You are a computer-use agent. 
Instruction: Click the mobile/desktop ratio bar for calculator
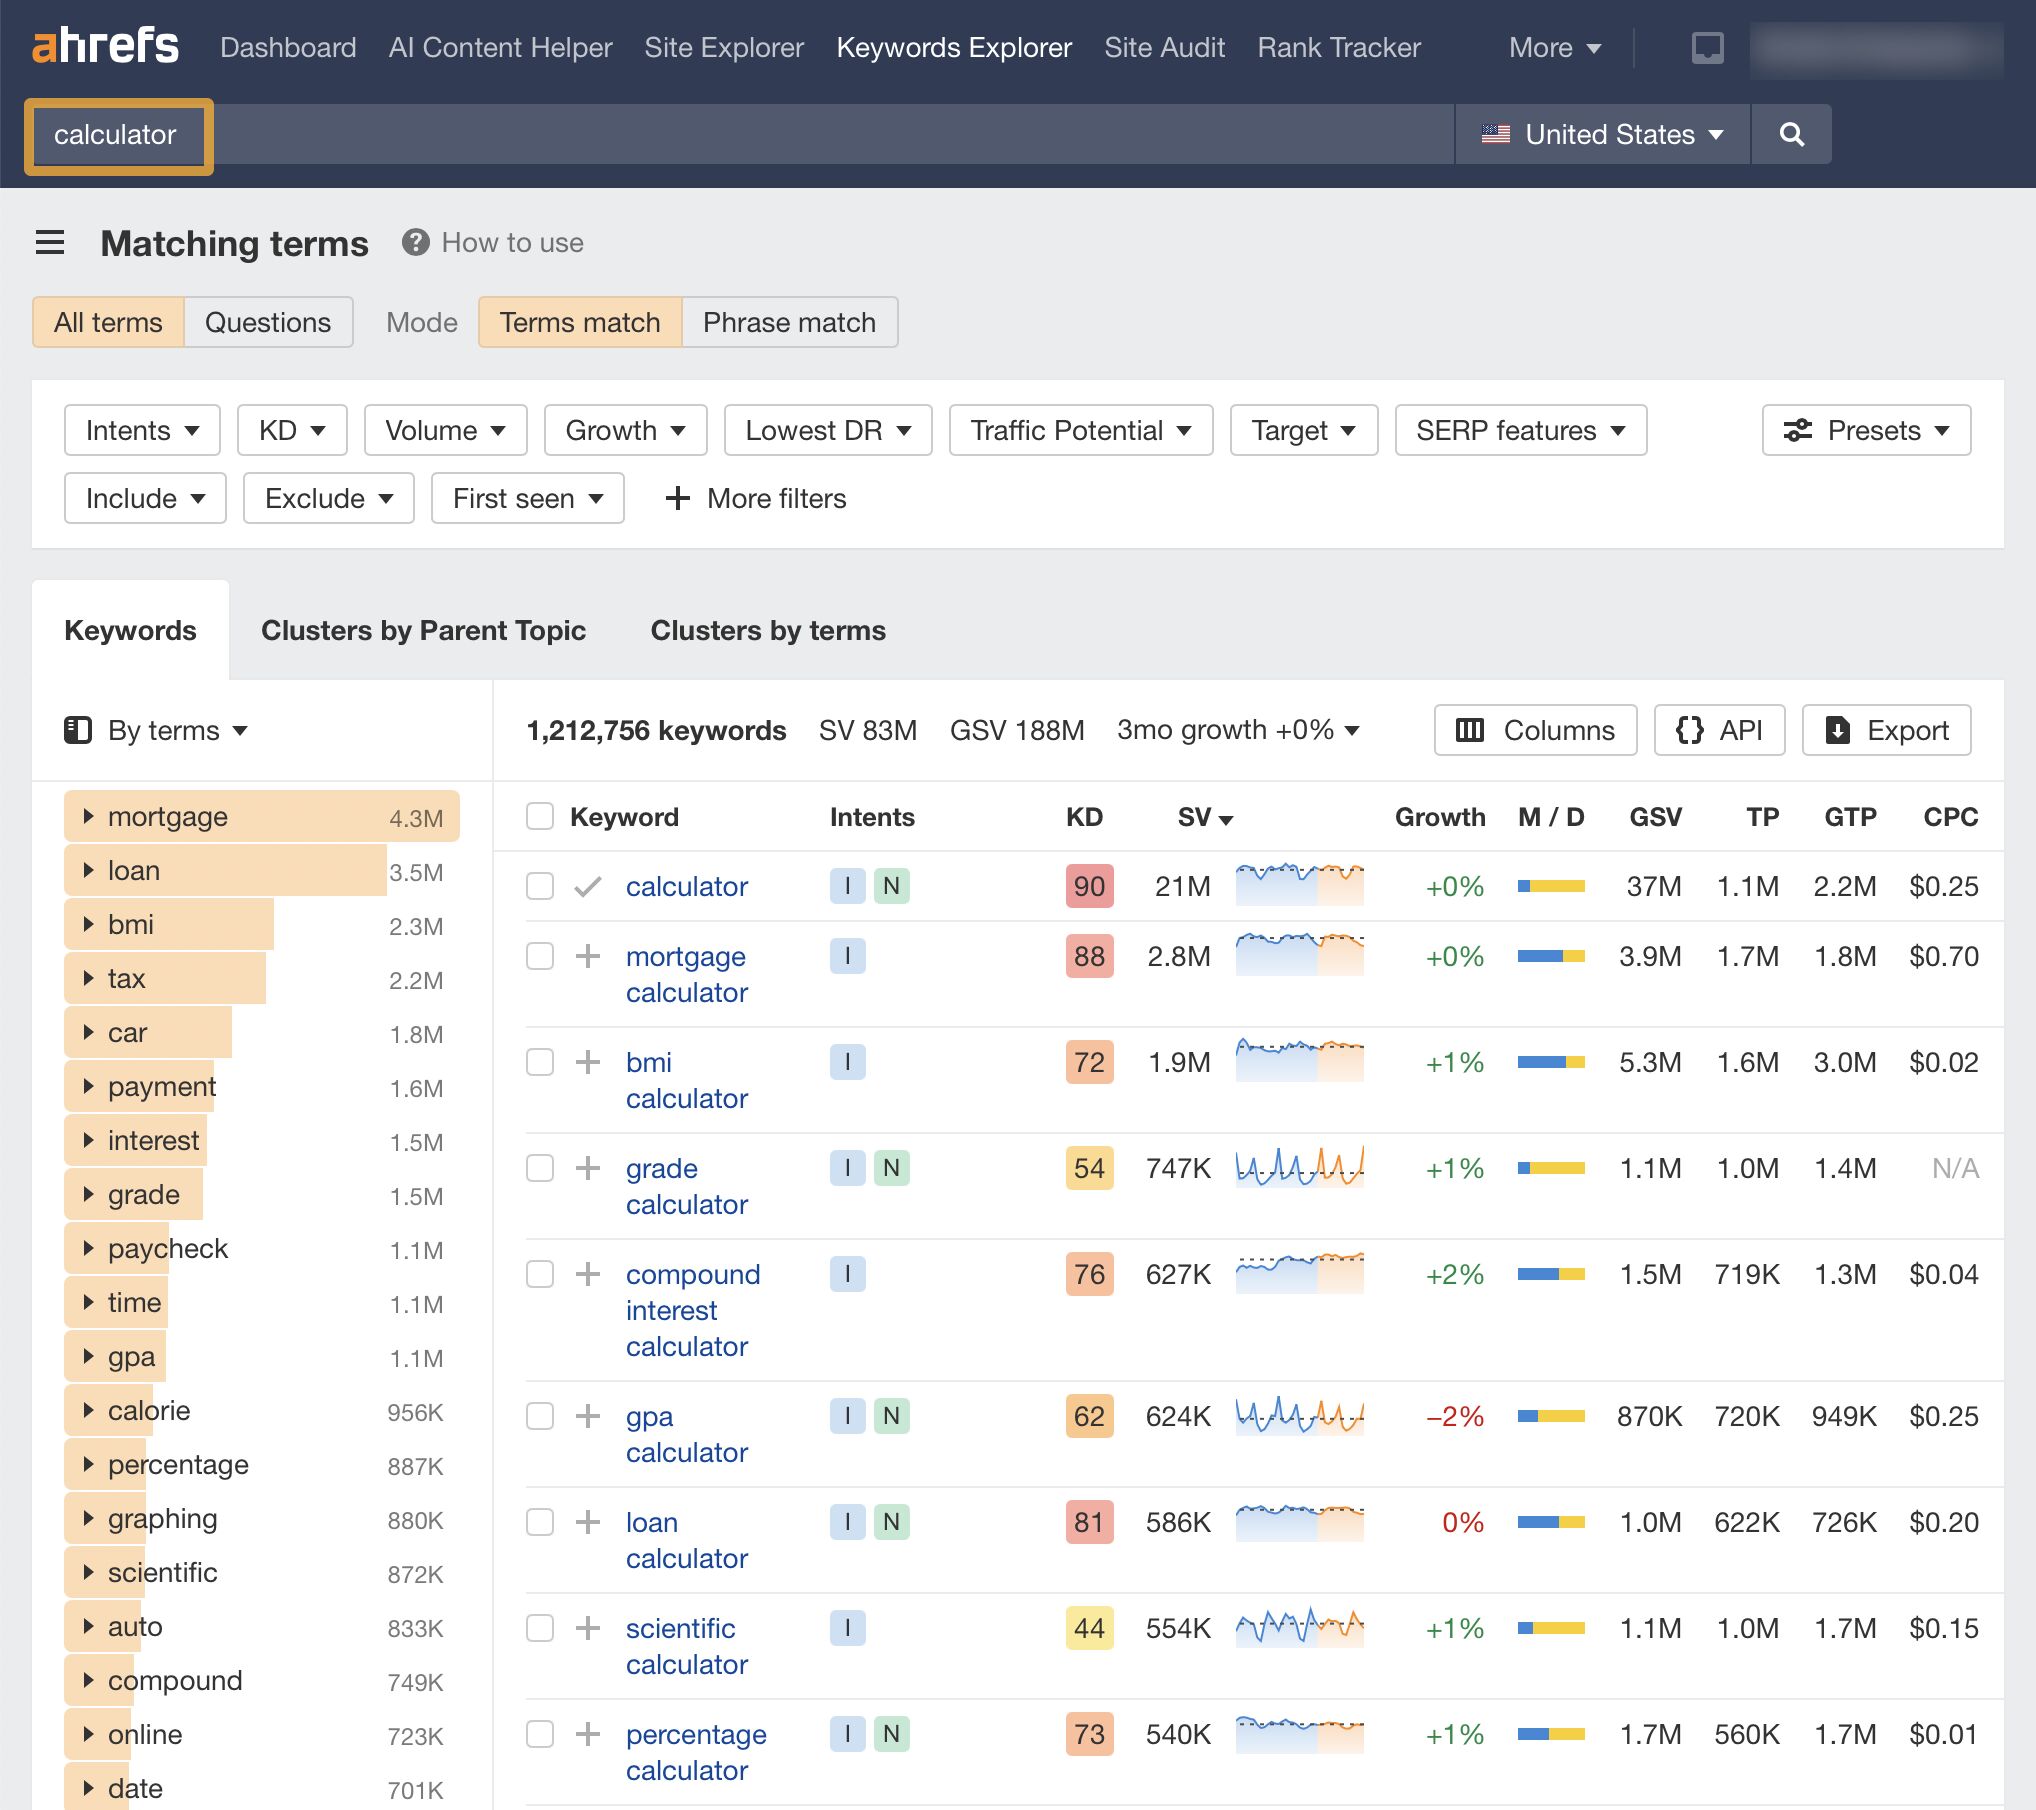click(1551, 886)
